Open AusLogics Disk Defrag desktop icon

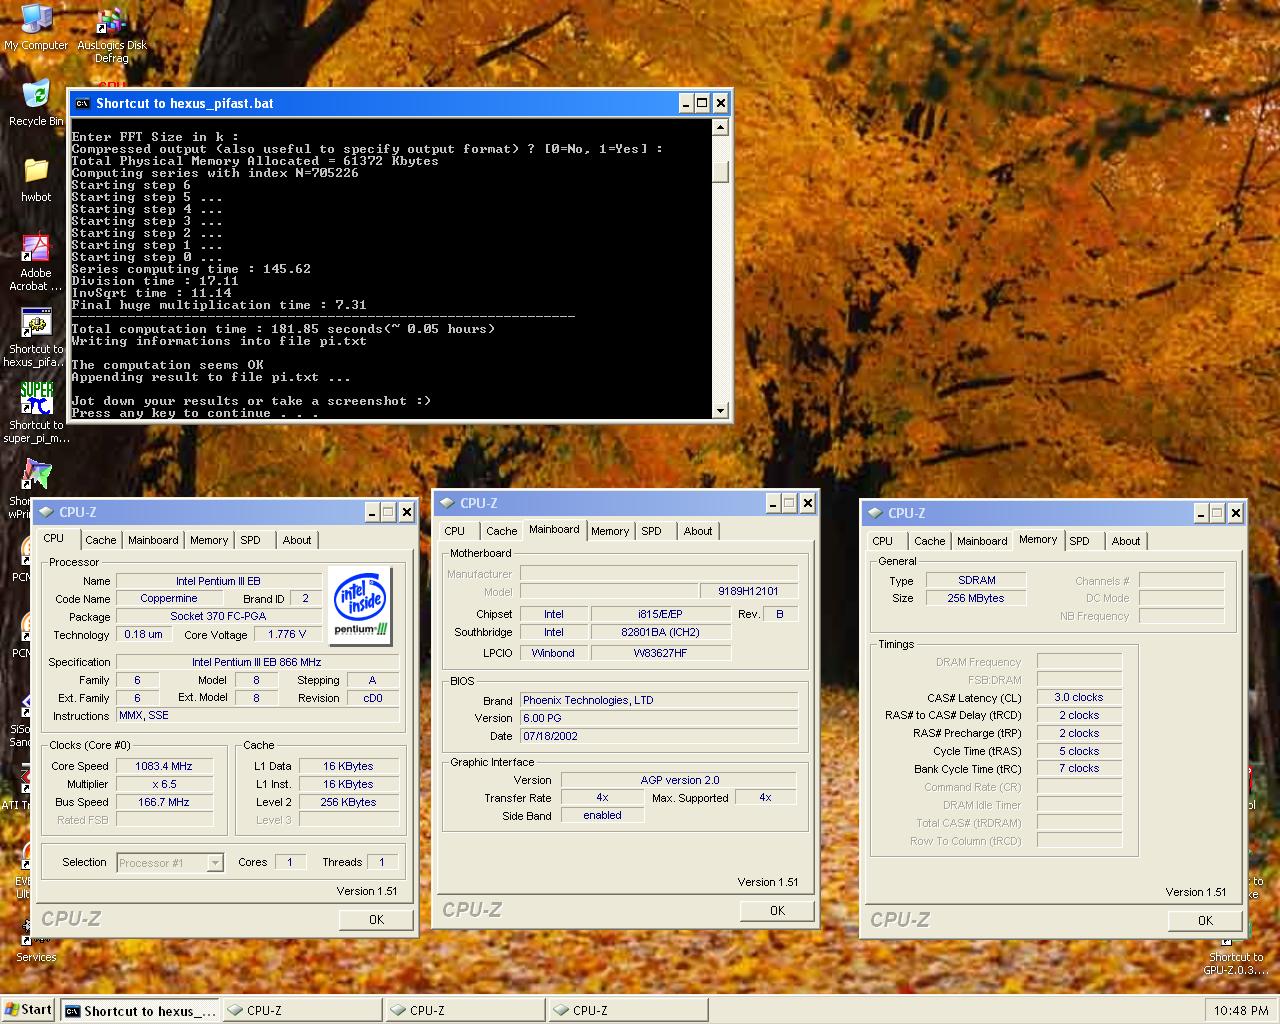112,35
